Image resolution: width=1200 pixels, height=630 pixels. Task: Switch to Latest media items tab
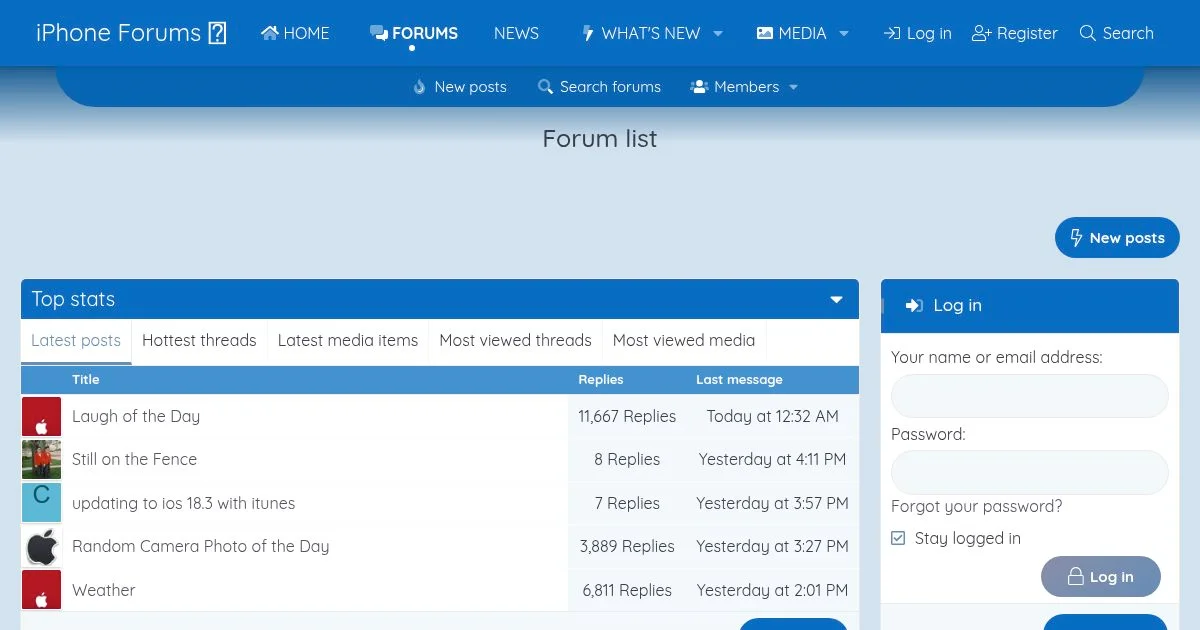point(348,341)
